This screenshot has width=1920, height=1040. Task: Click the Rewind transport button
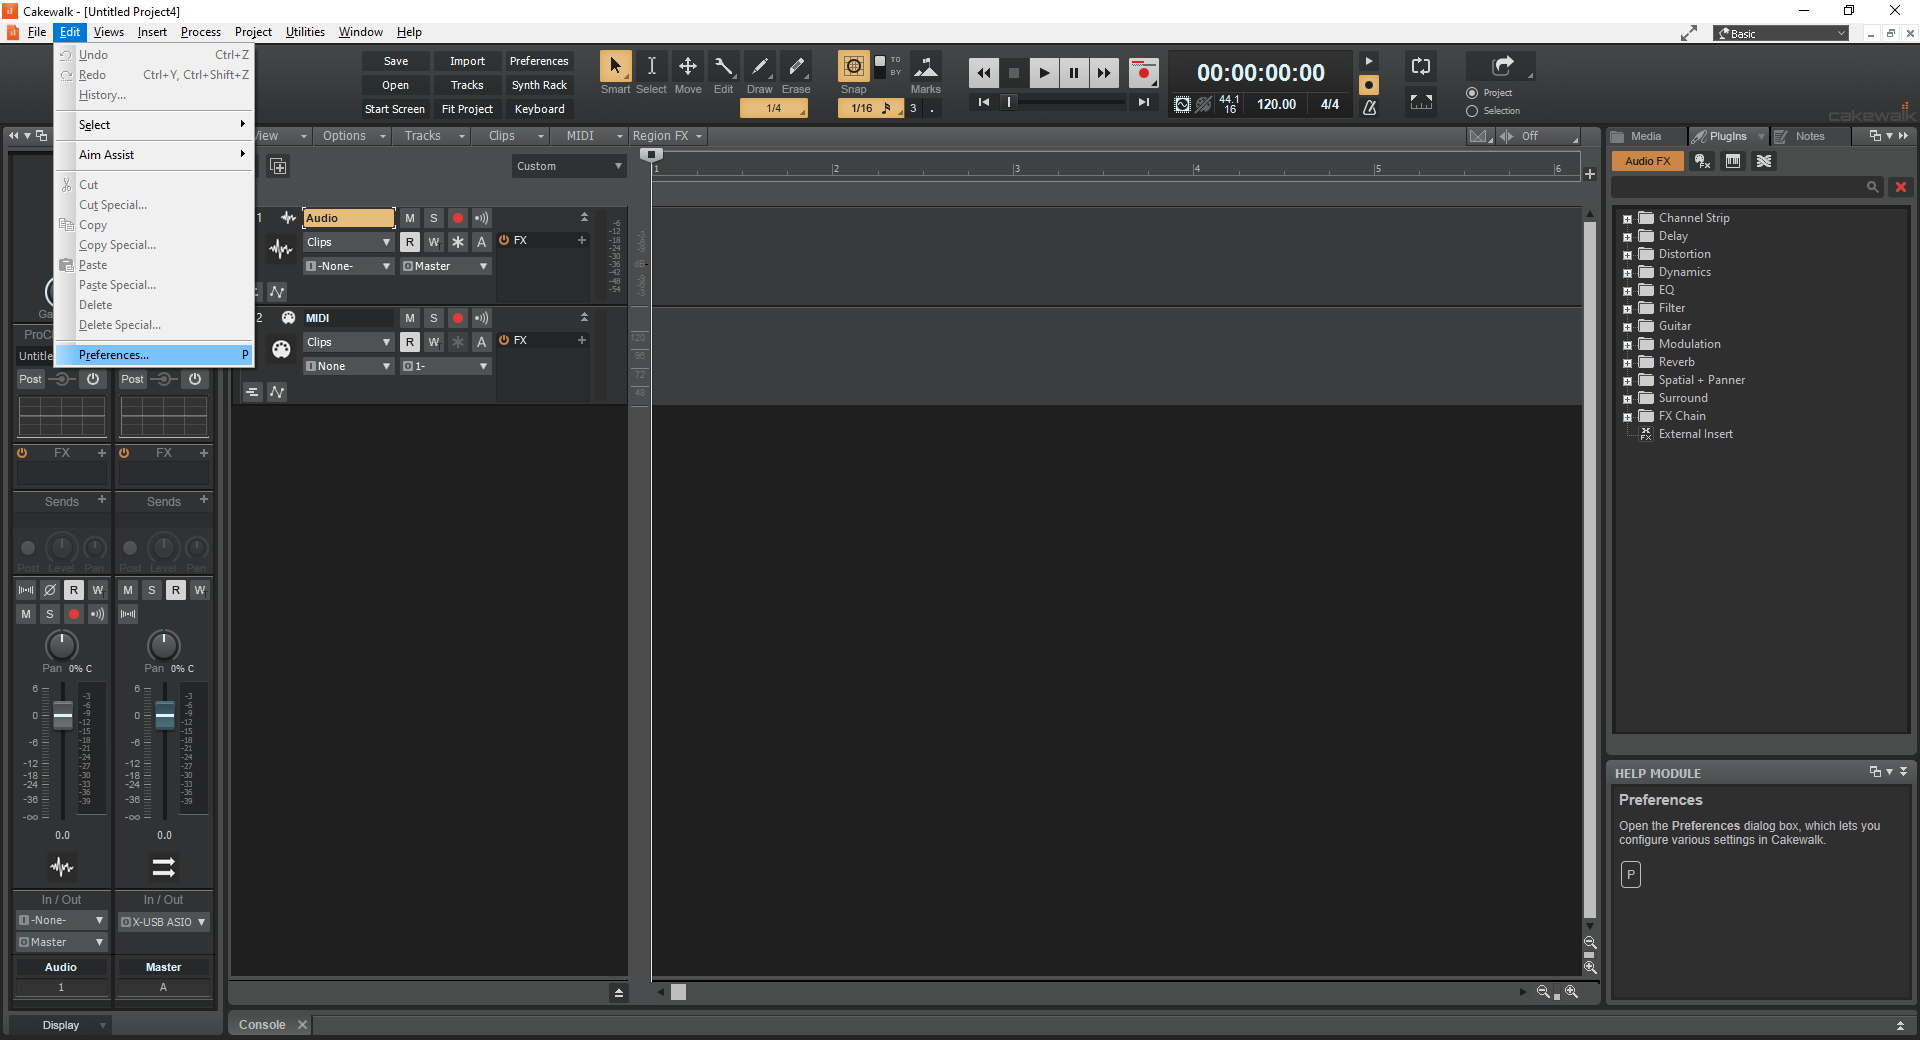pyautogui.click(x=984, y=72)
